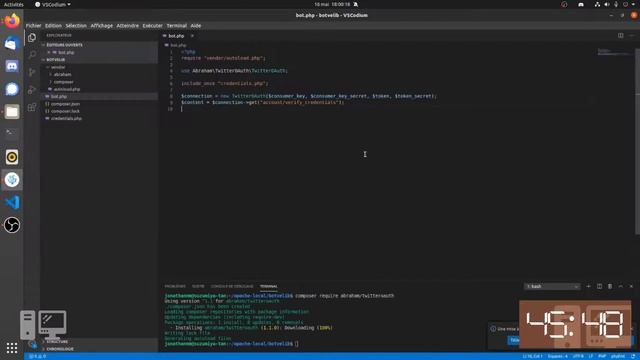This screenshot has width=640, height=360.
Task: Show applications grid in the dock
Action: point(12,348)
